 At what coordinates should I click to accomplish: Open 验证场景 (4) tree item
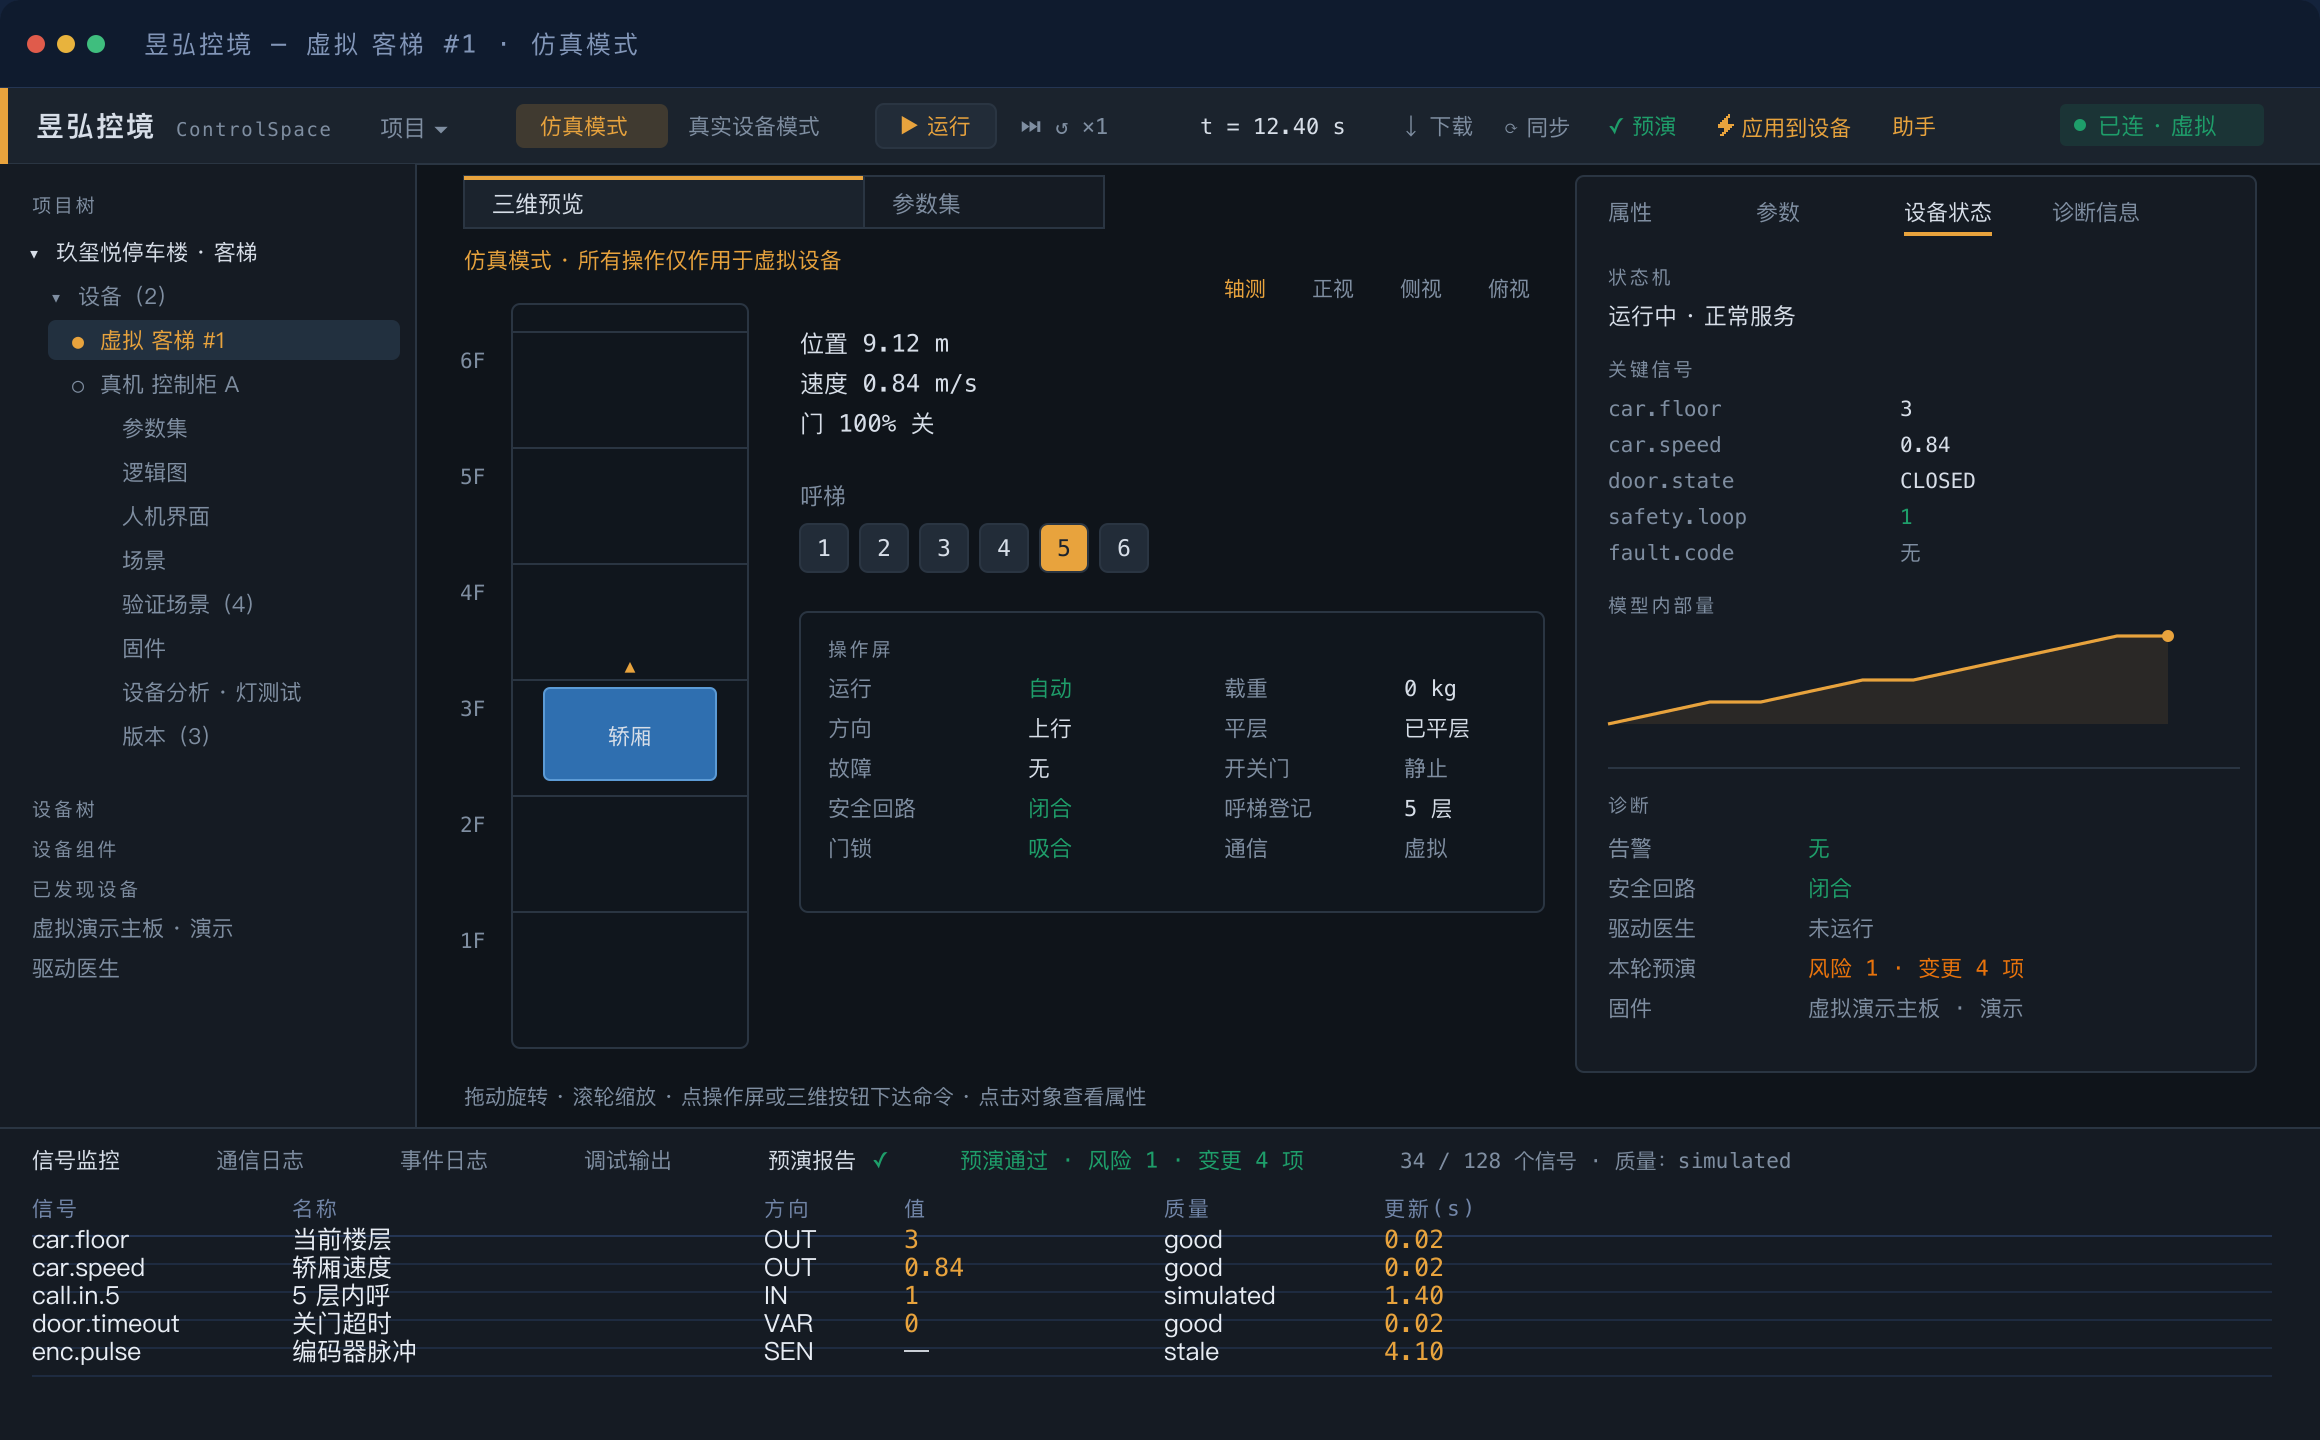(188, 605)
